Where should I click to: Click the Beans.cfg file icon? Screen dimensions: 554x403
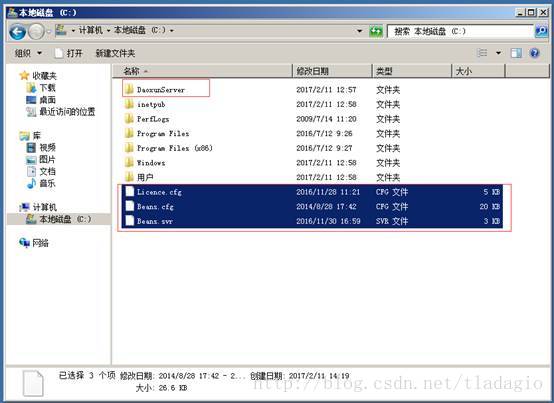click(x=130, y=206)
